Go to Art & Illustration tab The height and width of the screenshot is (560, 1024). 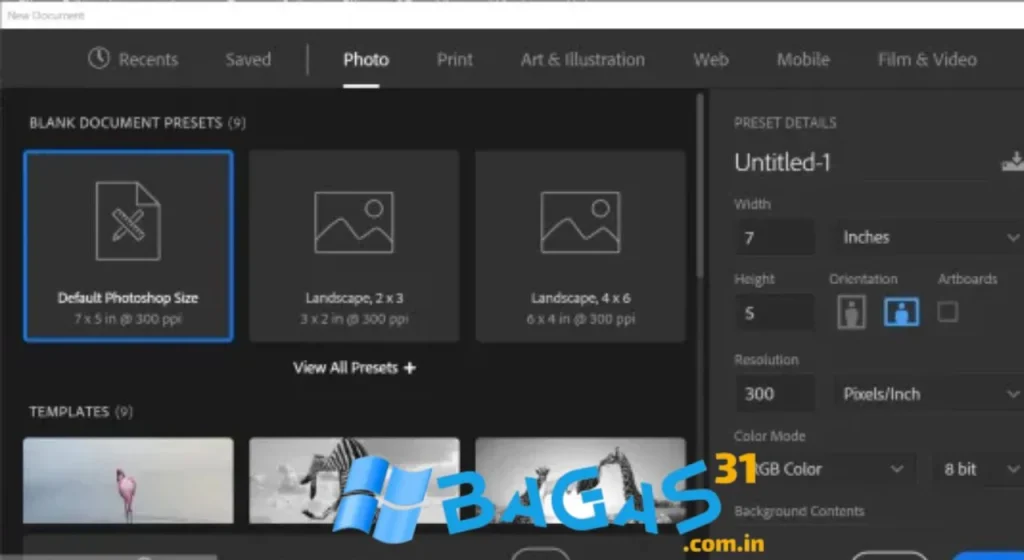pos(583,59)
